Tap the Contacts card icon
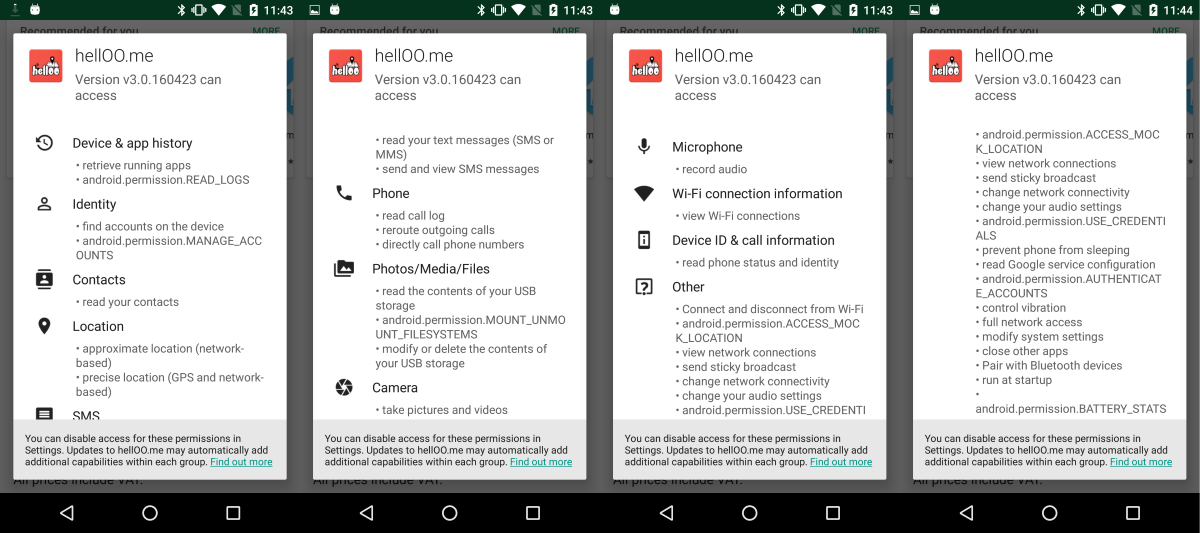 click(44, 280)
